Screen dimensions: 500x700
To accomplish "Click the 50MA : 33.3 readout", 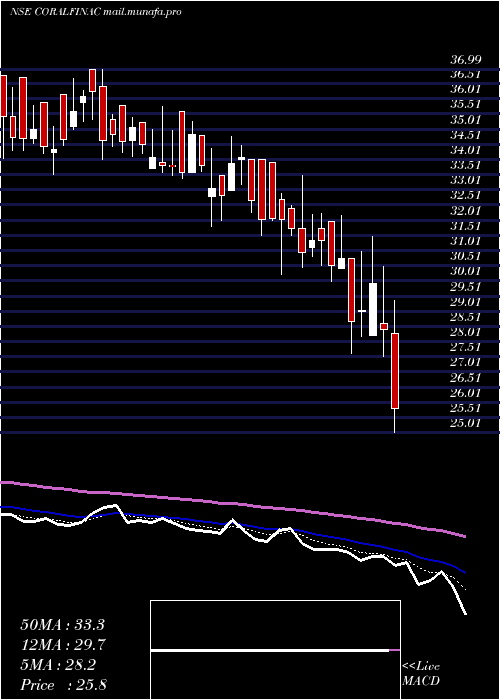I will click(x=62, y=625).
